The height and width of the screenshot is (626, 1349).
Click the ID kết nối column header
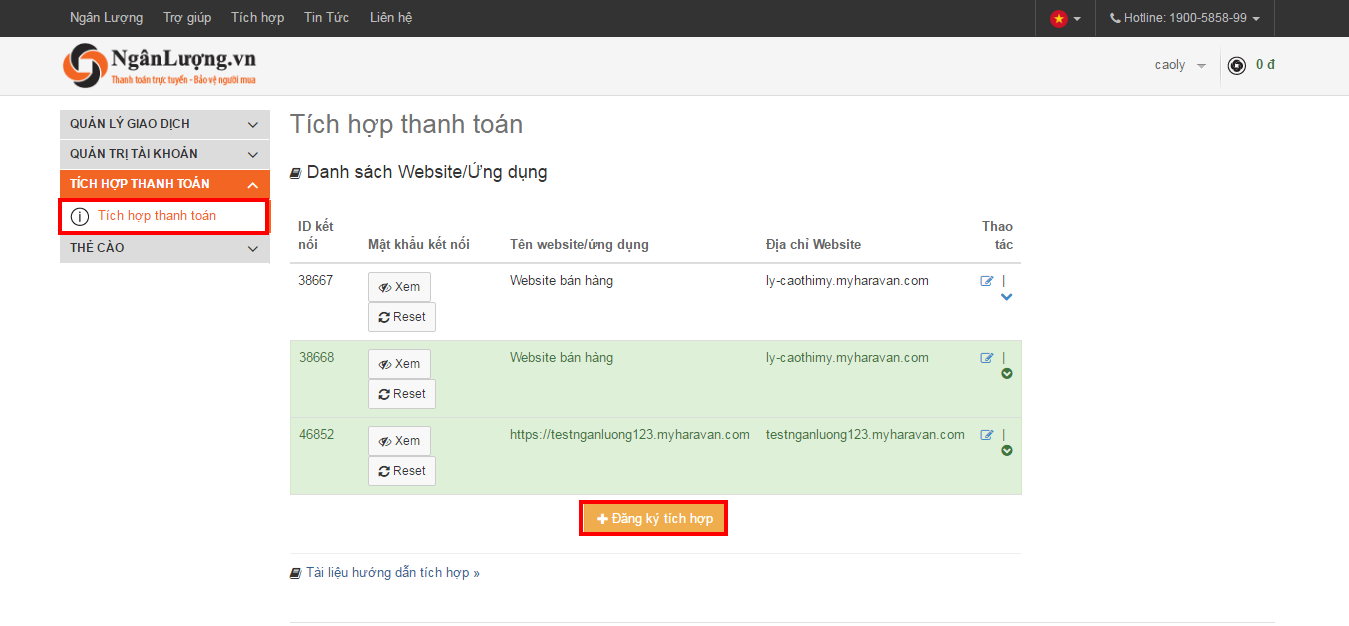pyautogui.click(x=316, y=235)
